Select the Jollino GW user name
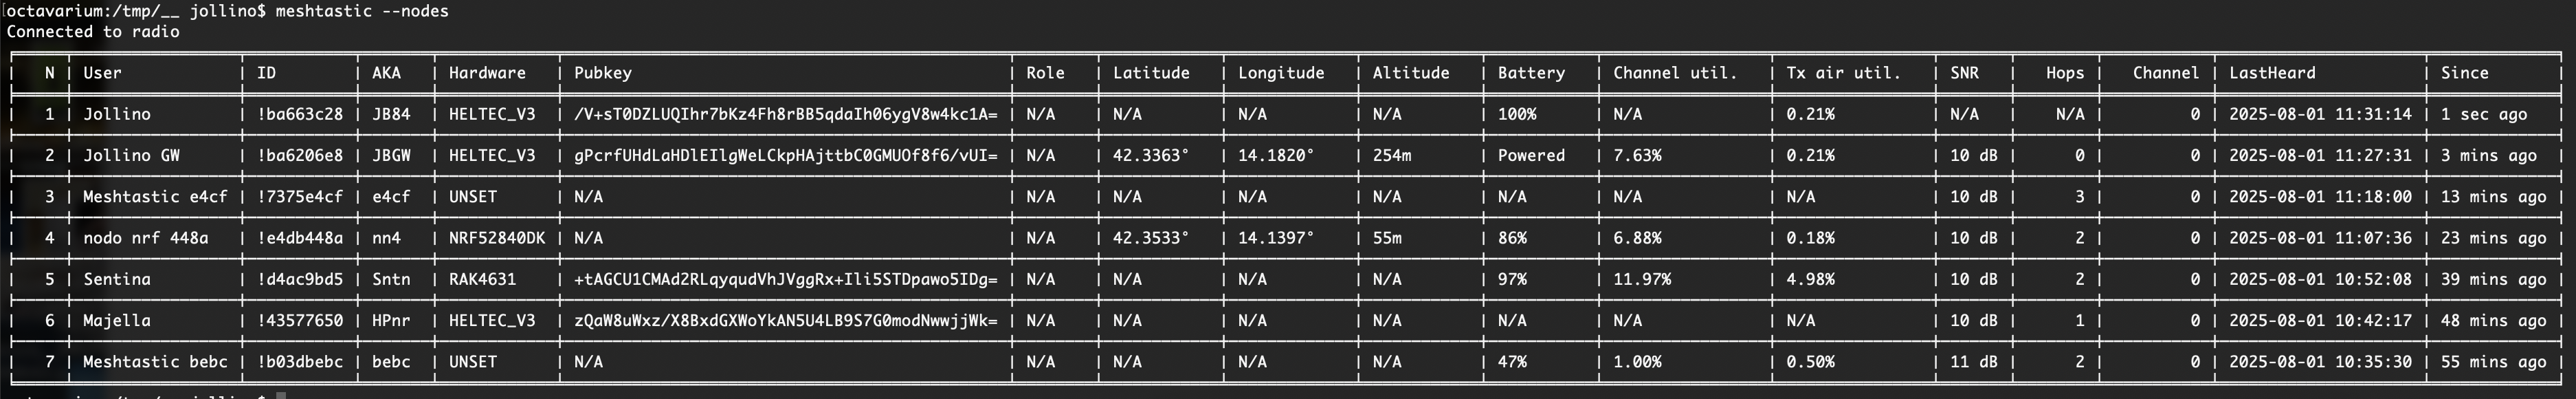 pyautogui.click(x=131, y=156)
